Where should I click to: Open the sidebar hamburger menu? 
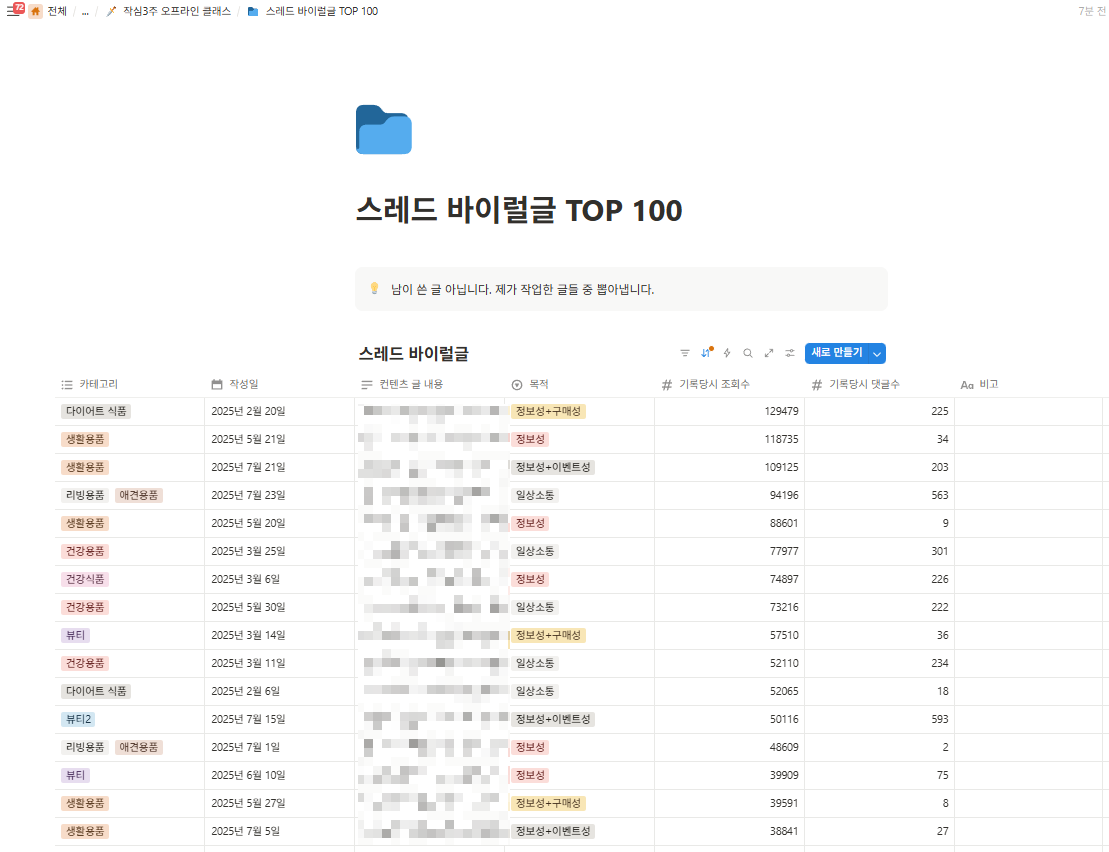(x=13, y=11)
